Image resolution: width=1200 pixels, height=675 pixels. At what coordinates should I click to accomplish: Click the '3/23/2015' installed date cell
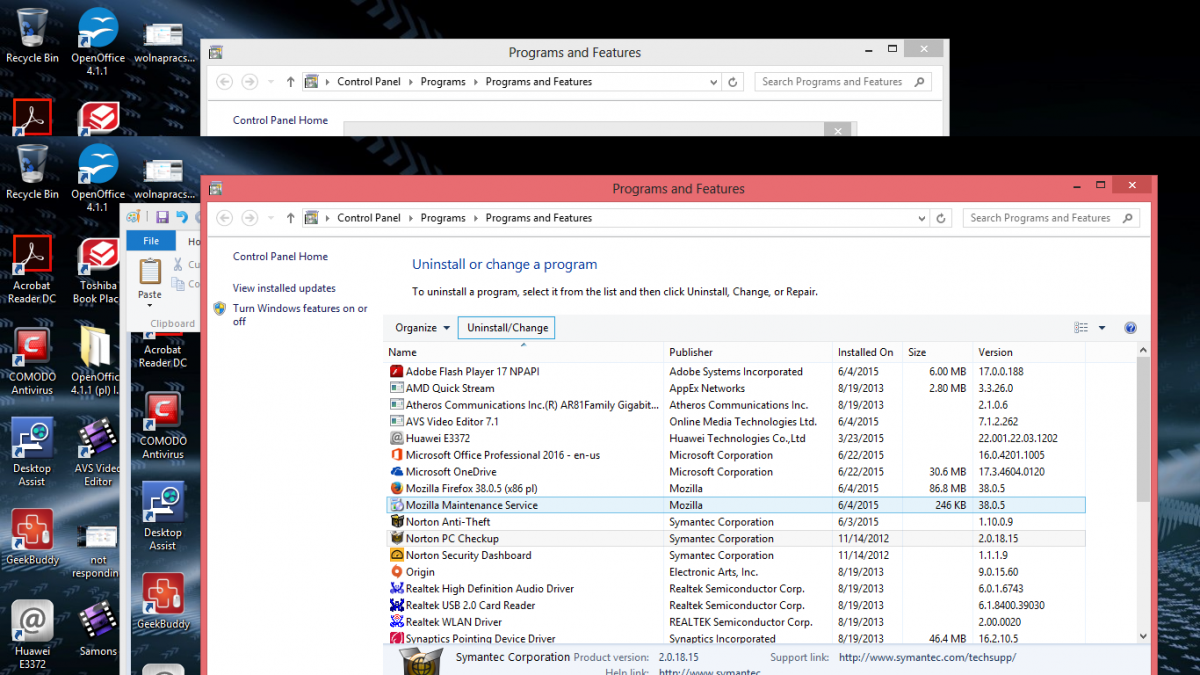861,438
